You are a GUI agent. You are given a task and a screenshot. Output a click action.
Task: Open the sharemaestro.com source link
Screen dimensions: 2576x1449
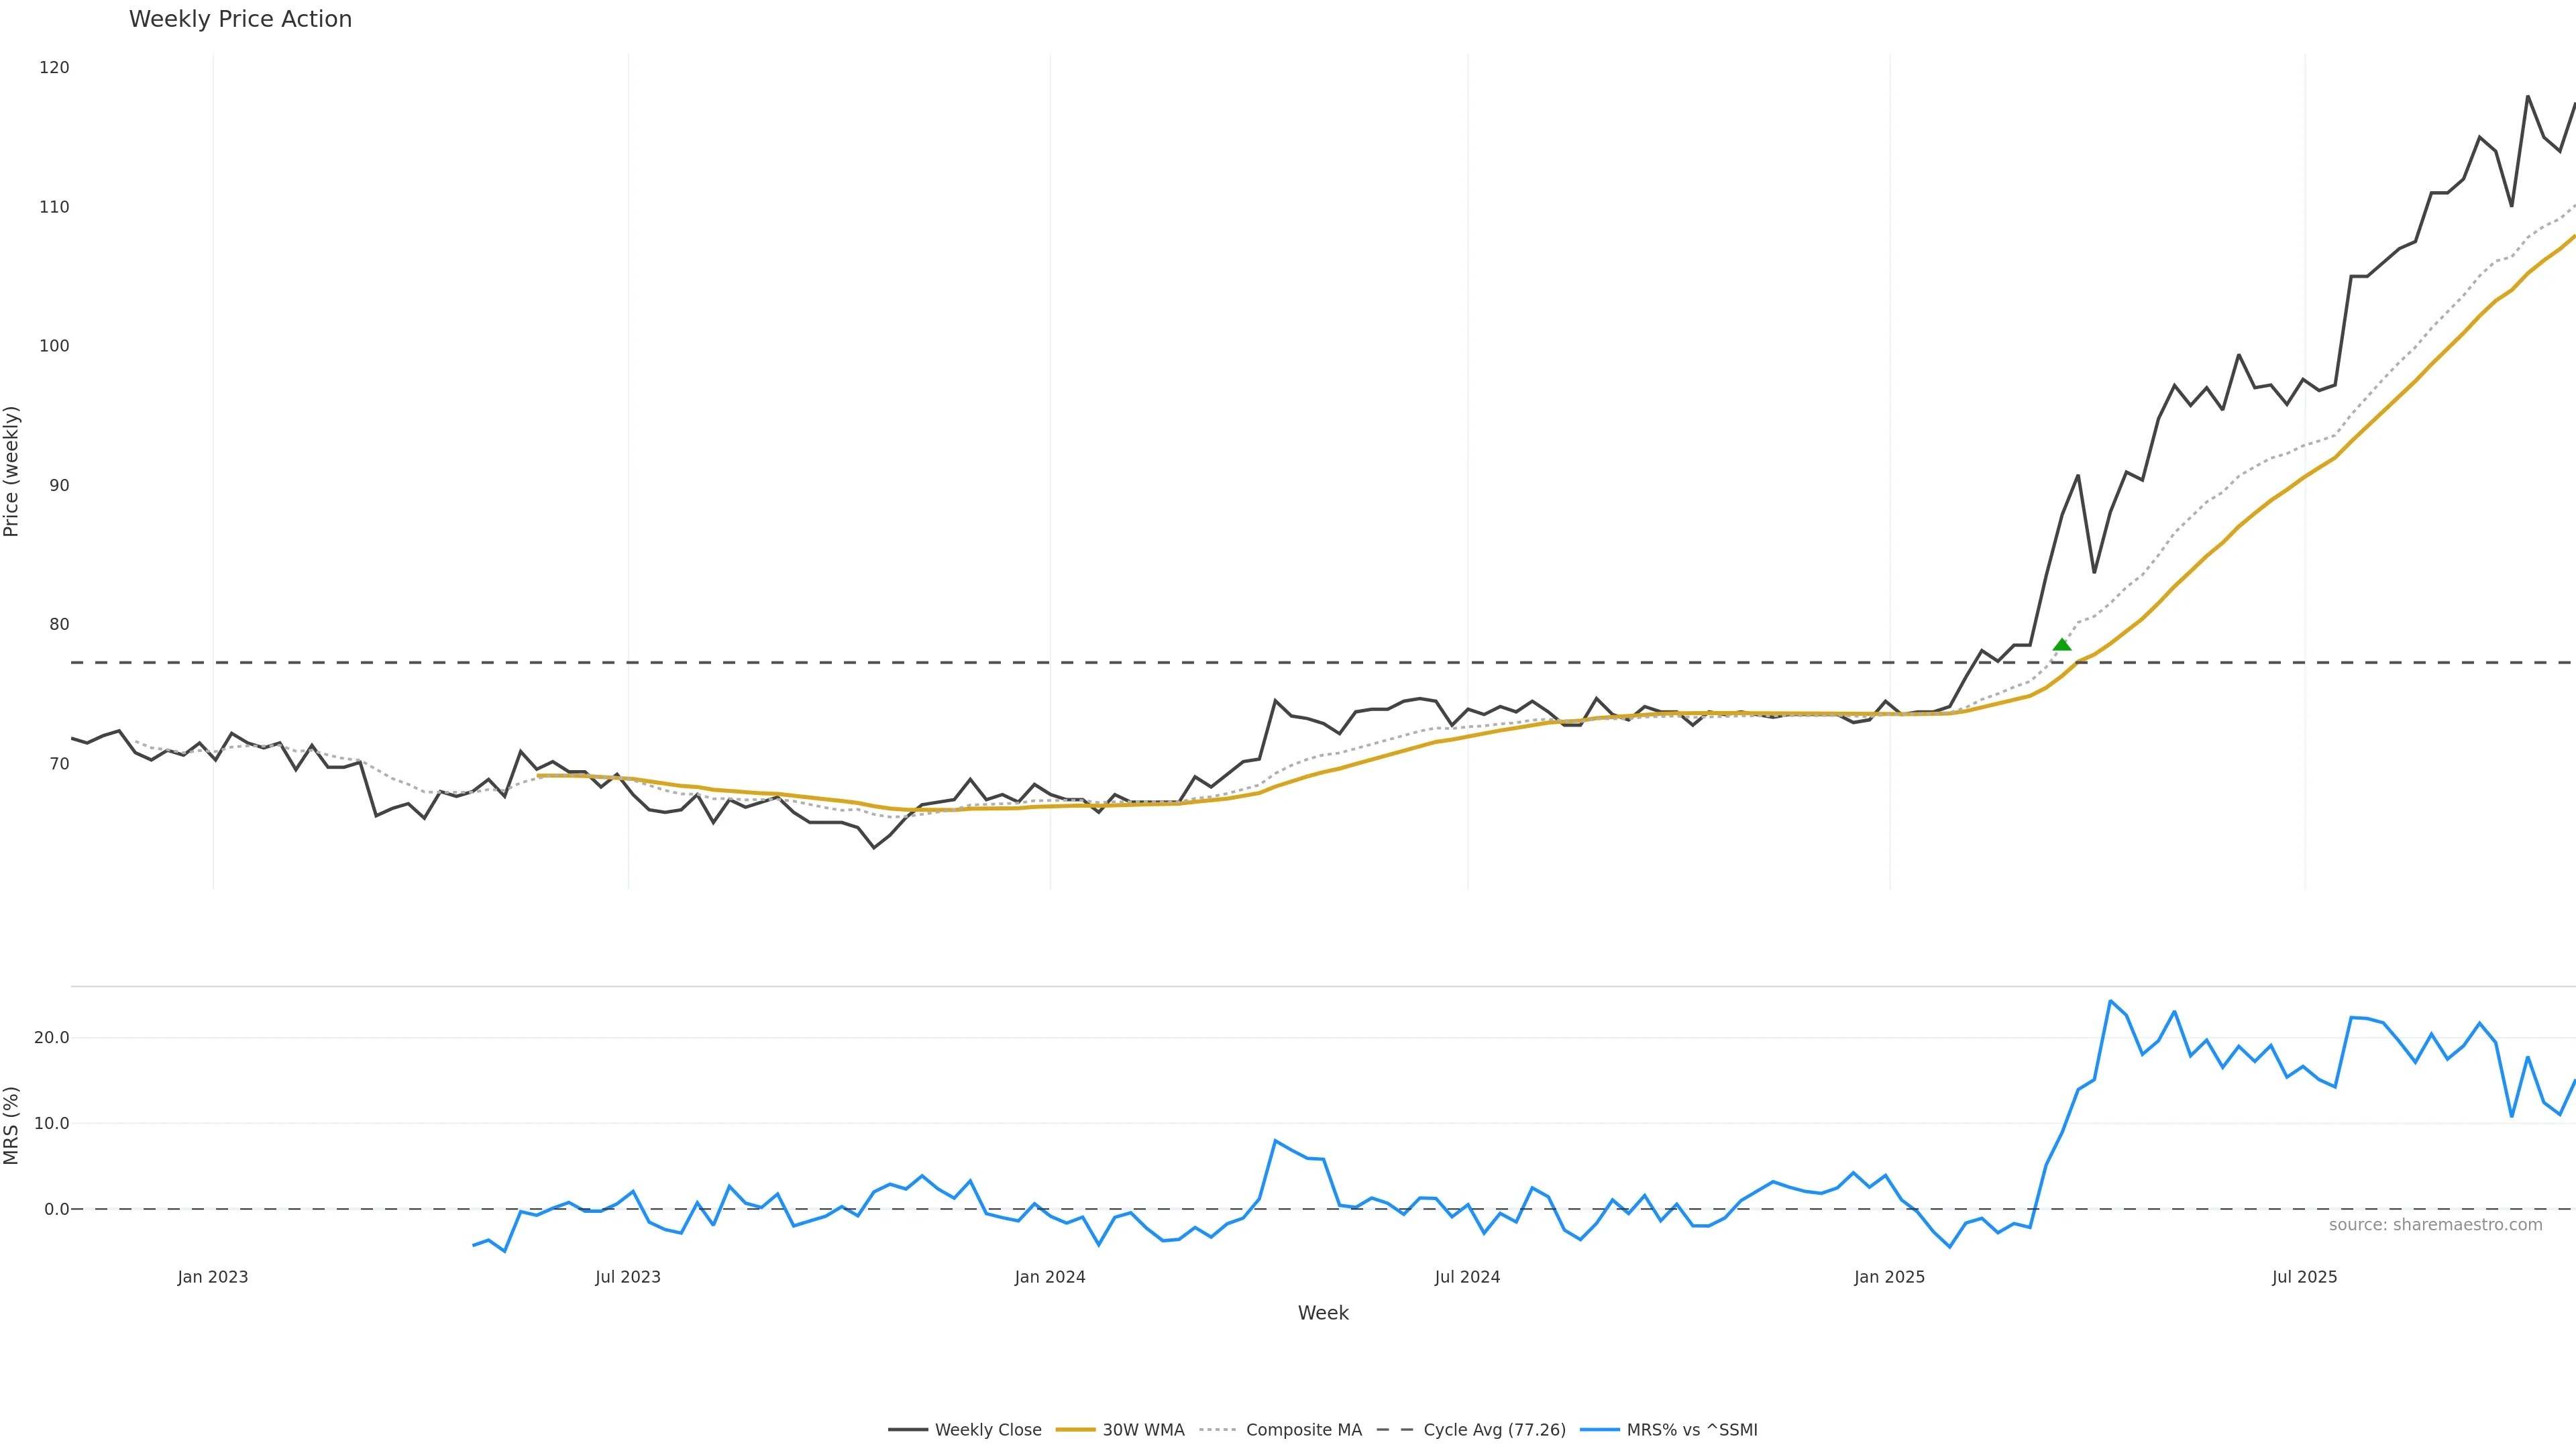pos(2435,1225)
